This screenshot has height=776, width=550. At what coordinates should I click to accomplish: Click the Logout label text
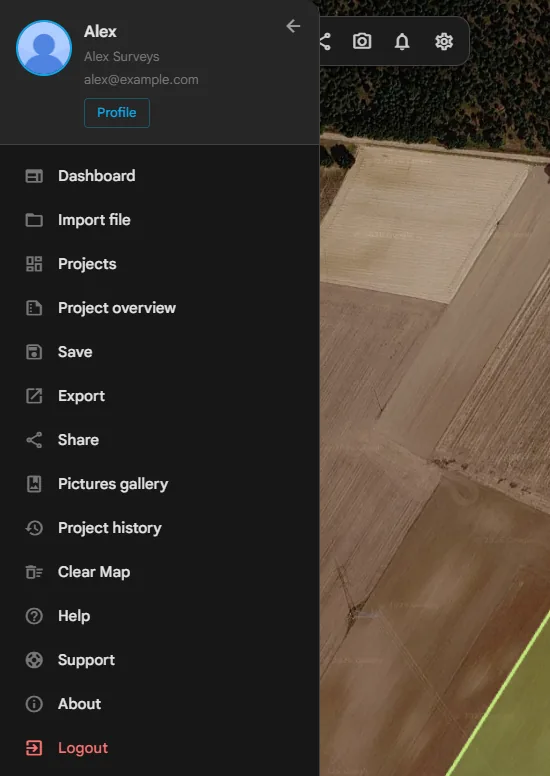click(83, 748)
